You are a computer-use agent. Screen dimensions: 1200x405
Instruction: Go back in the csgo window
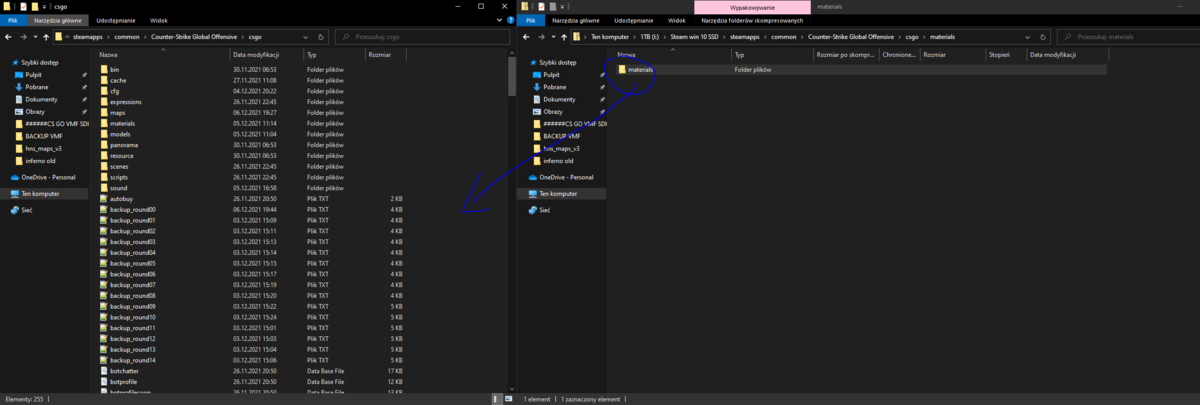8,36
